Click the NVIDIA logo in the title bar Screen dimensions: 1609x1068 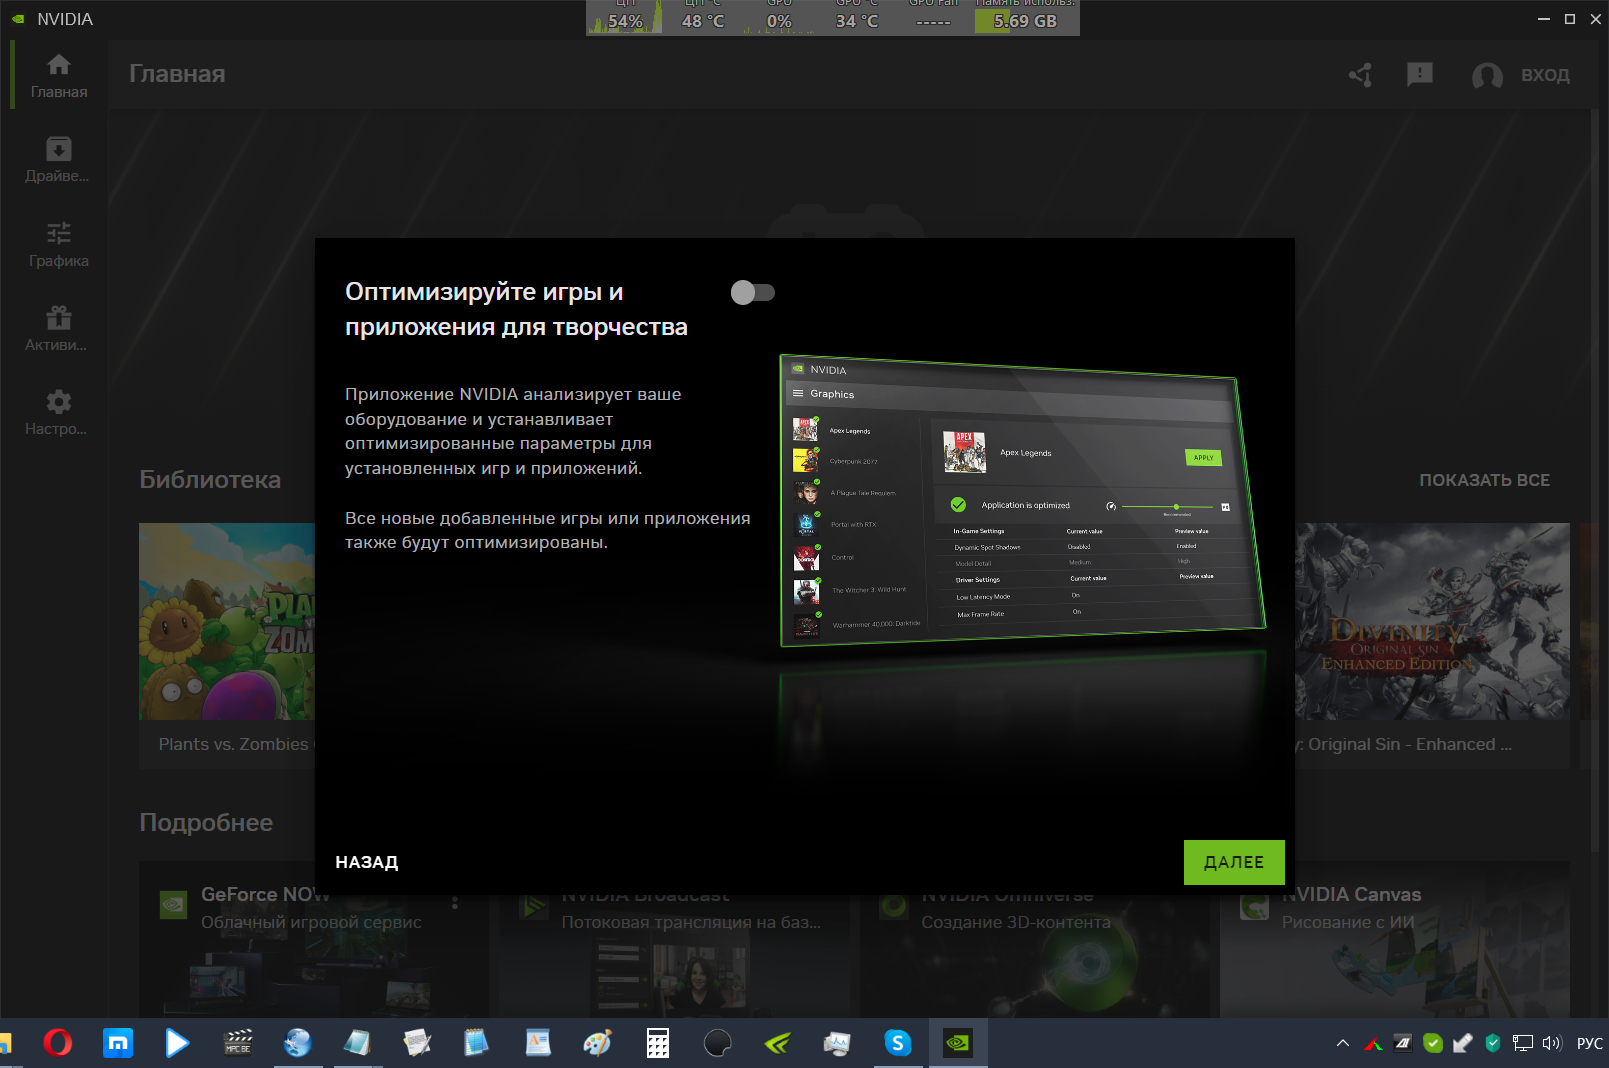(x=18, y=19)
